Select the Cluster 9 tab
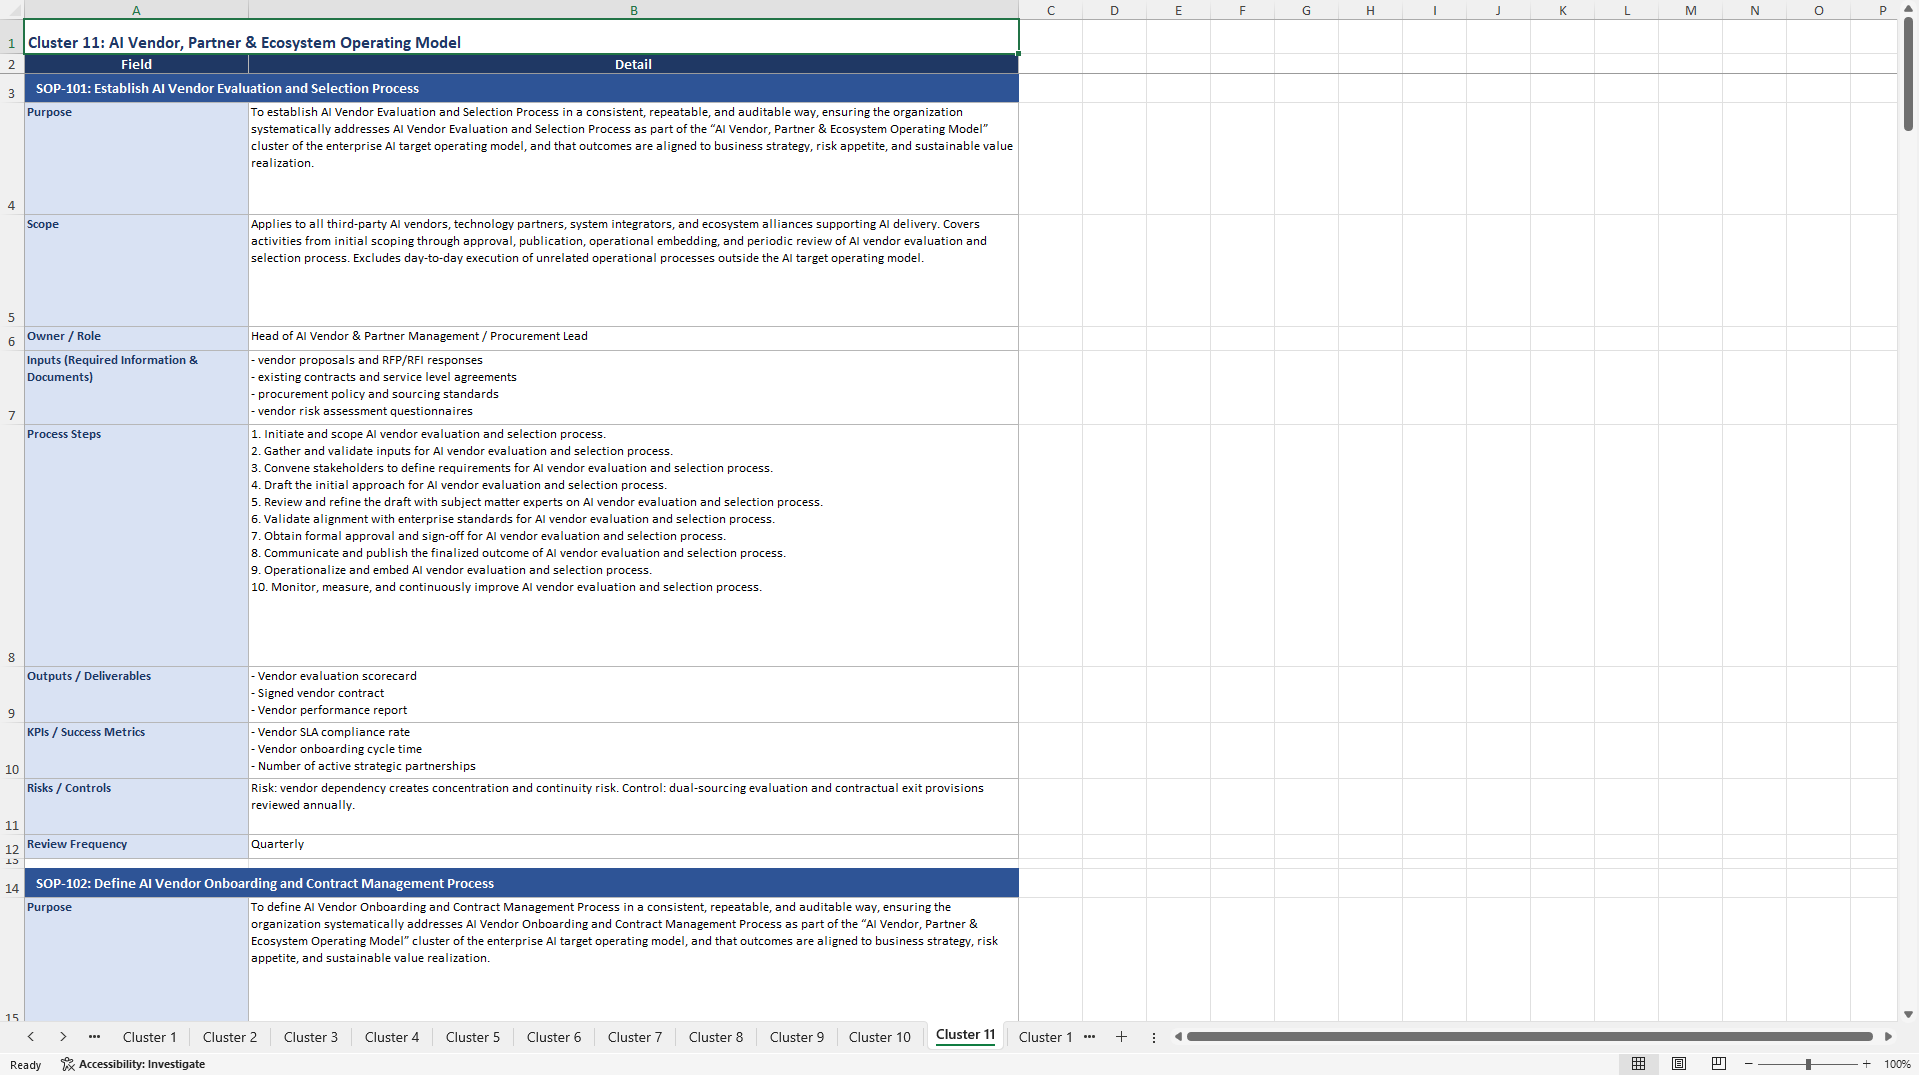 (797, 1037)
